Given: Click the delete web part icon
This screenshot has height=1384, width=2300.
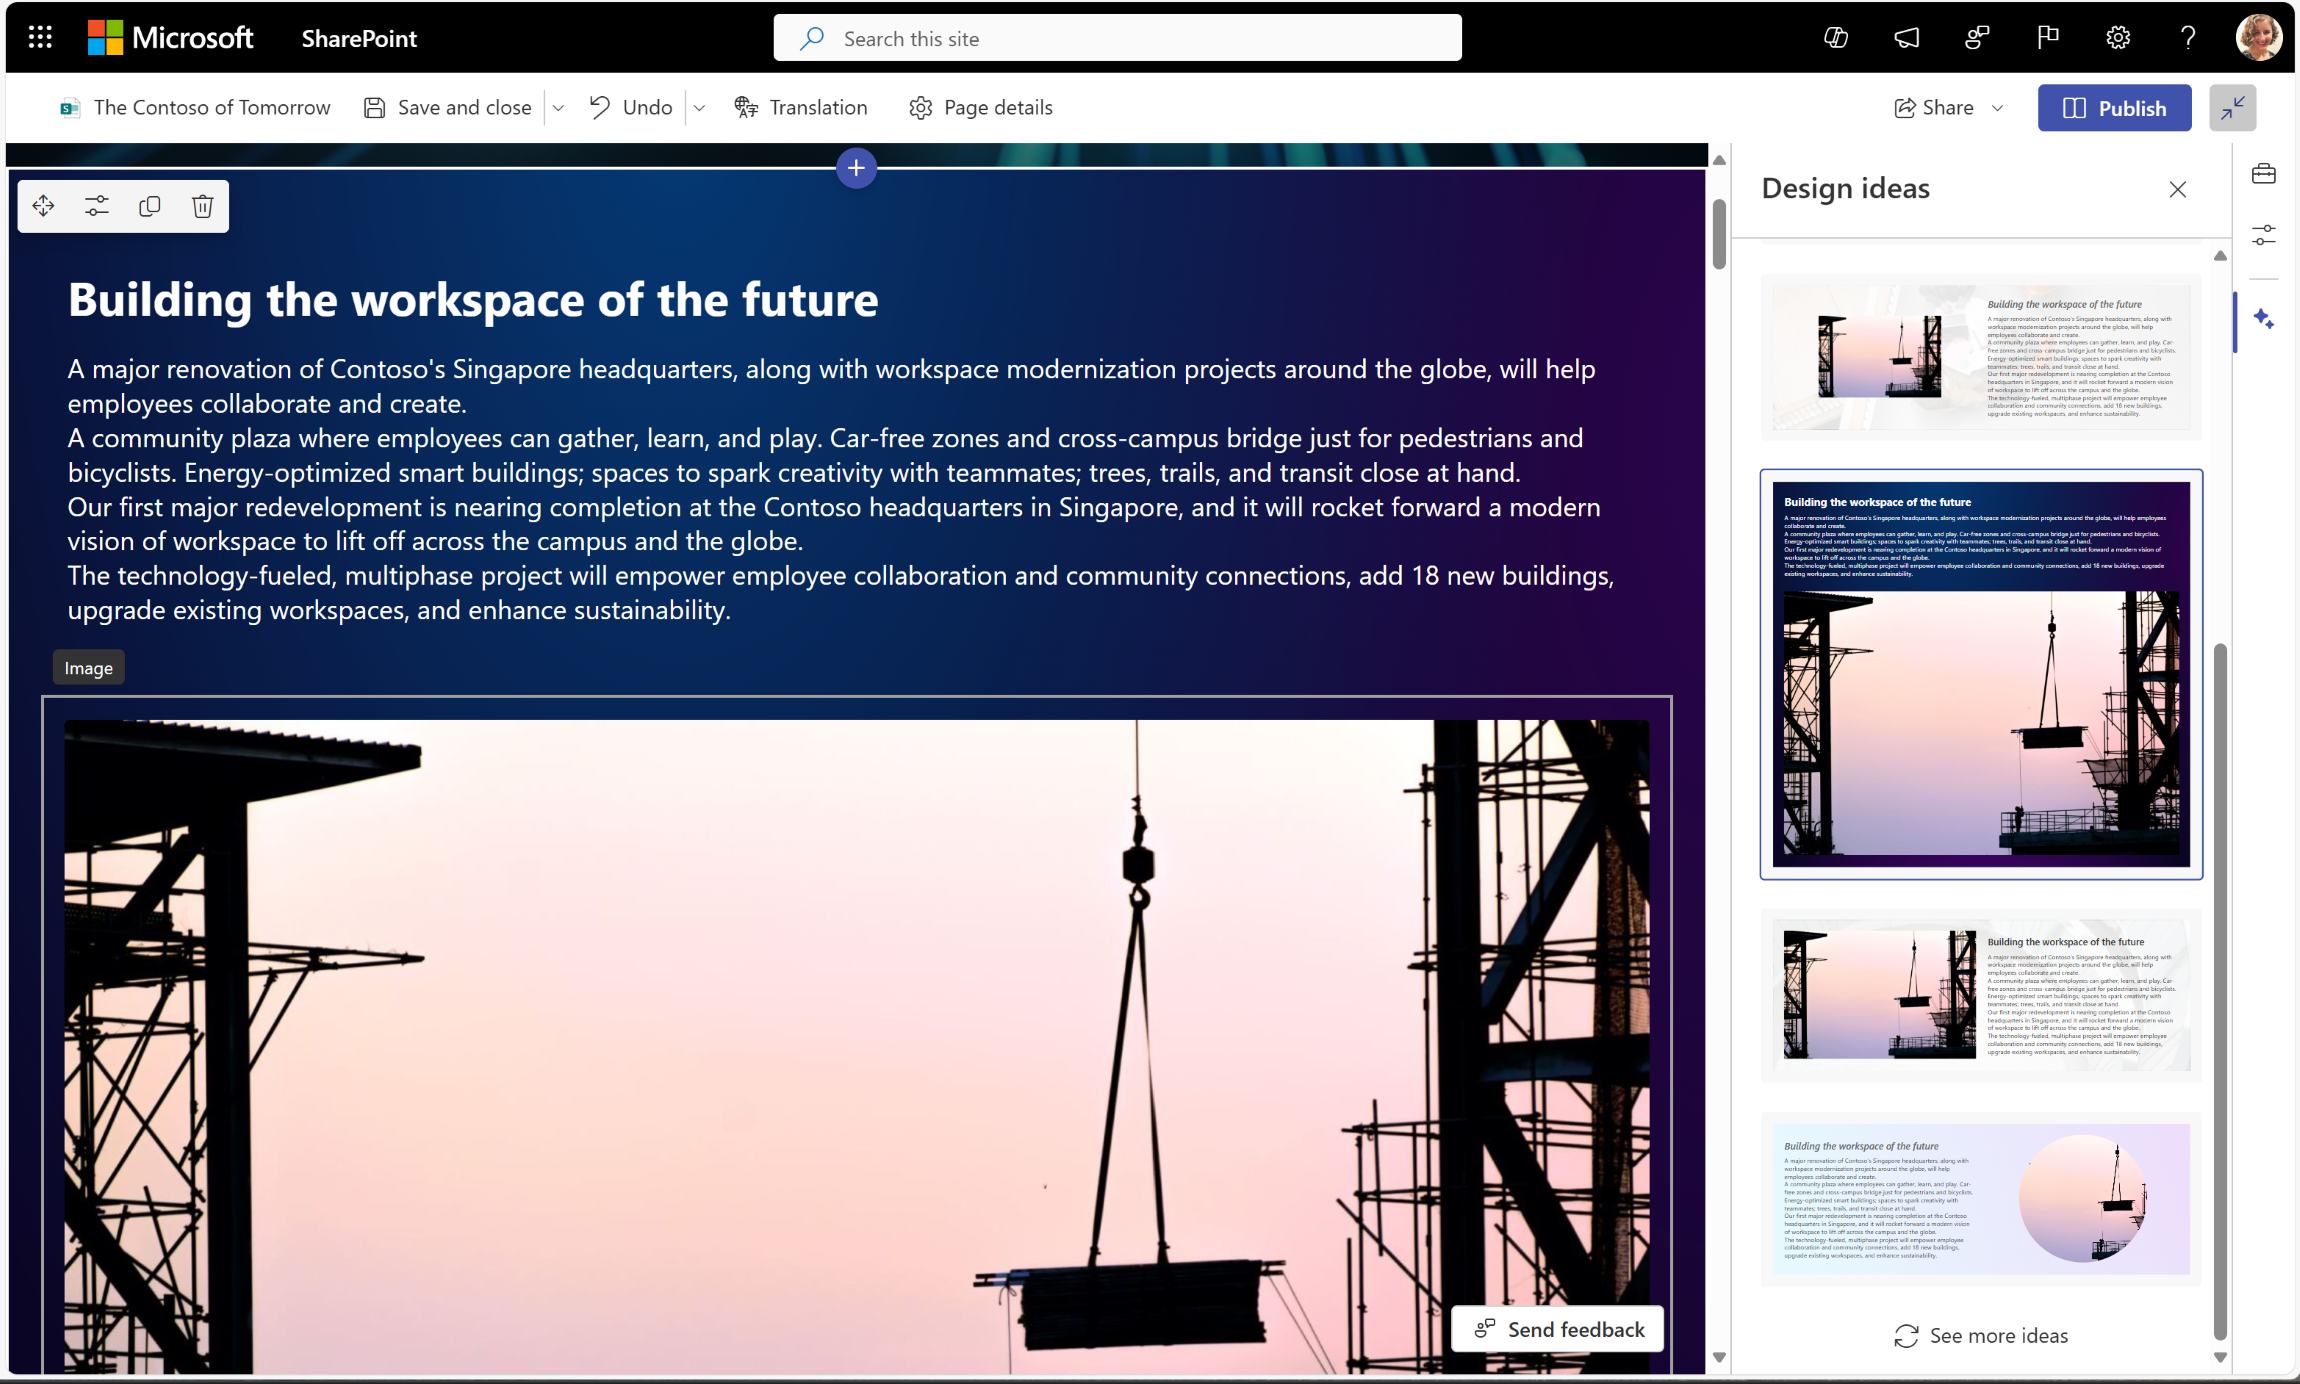Looking at the screenshot, I should click(204, 205).
